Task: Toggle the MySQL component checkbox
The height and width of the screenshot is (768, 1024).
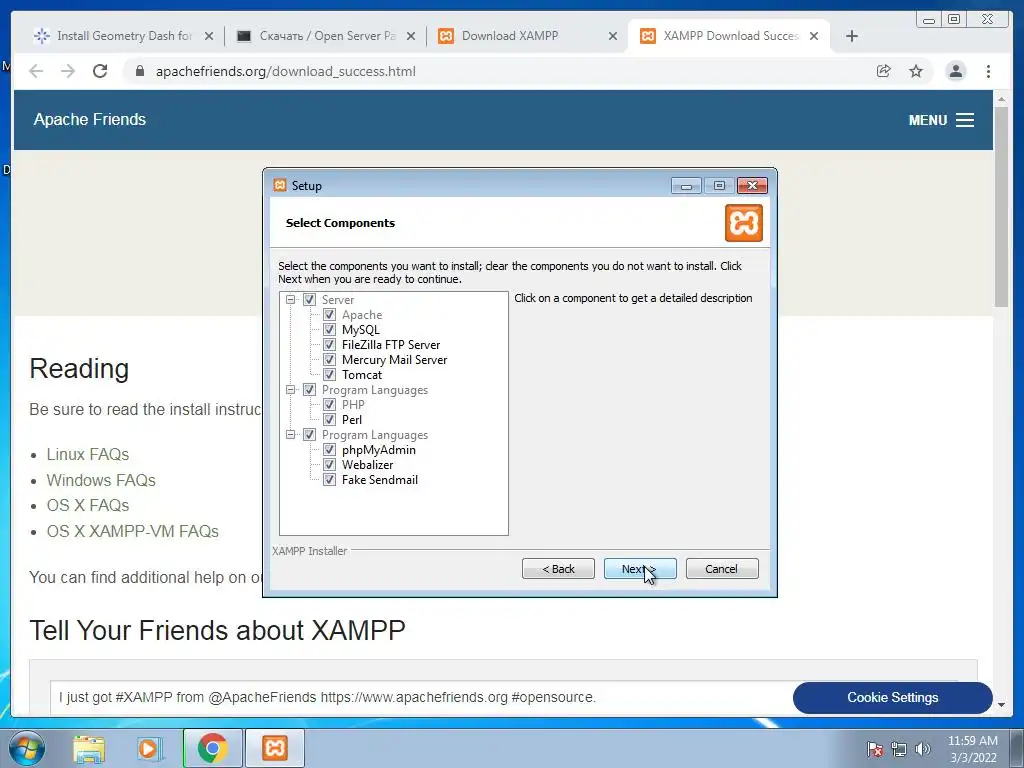Action: coord(329,330)
